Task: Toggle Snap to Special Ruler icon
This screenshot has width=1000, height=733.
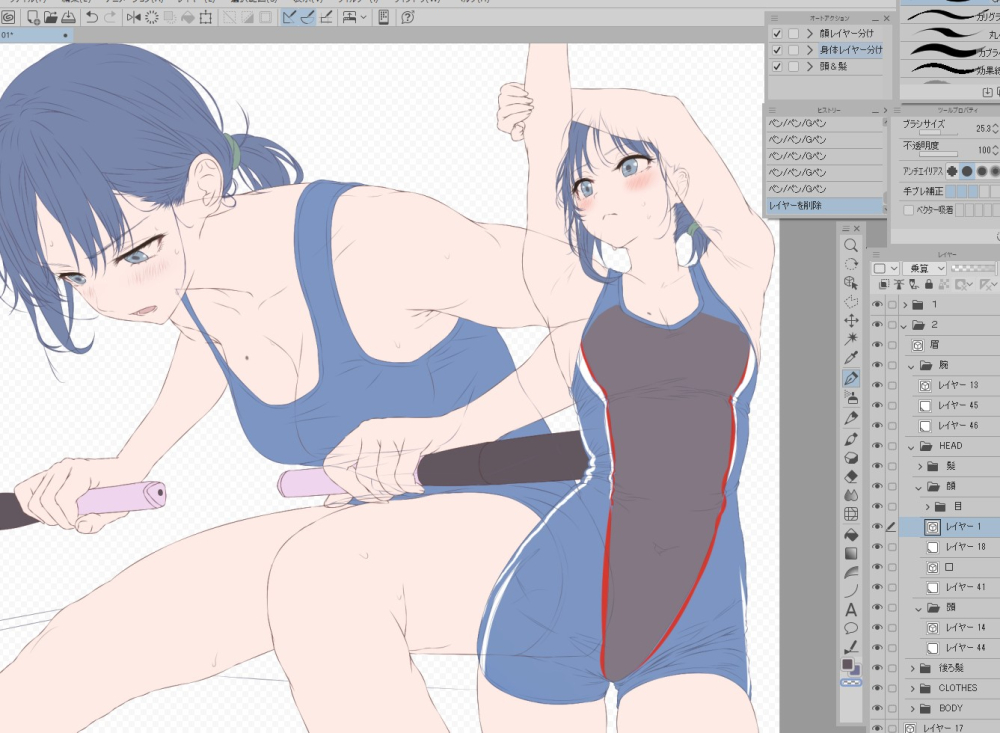Action: point(307,17)
